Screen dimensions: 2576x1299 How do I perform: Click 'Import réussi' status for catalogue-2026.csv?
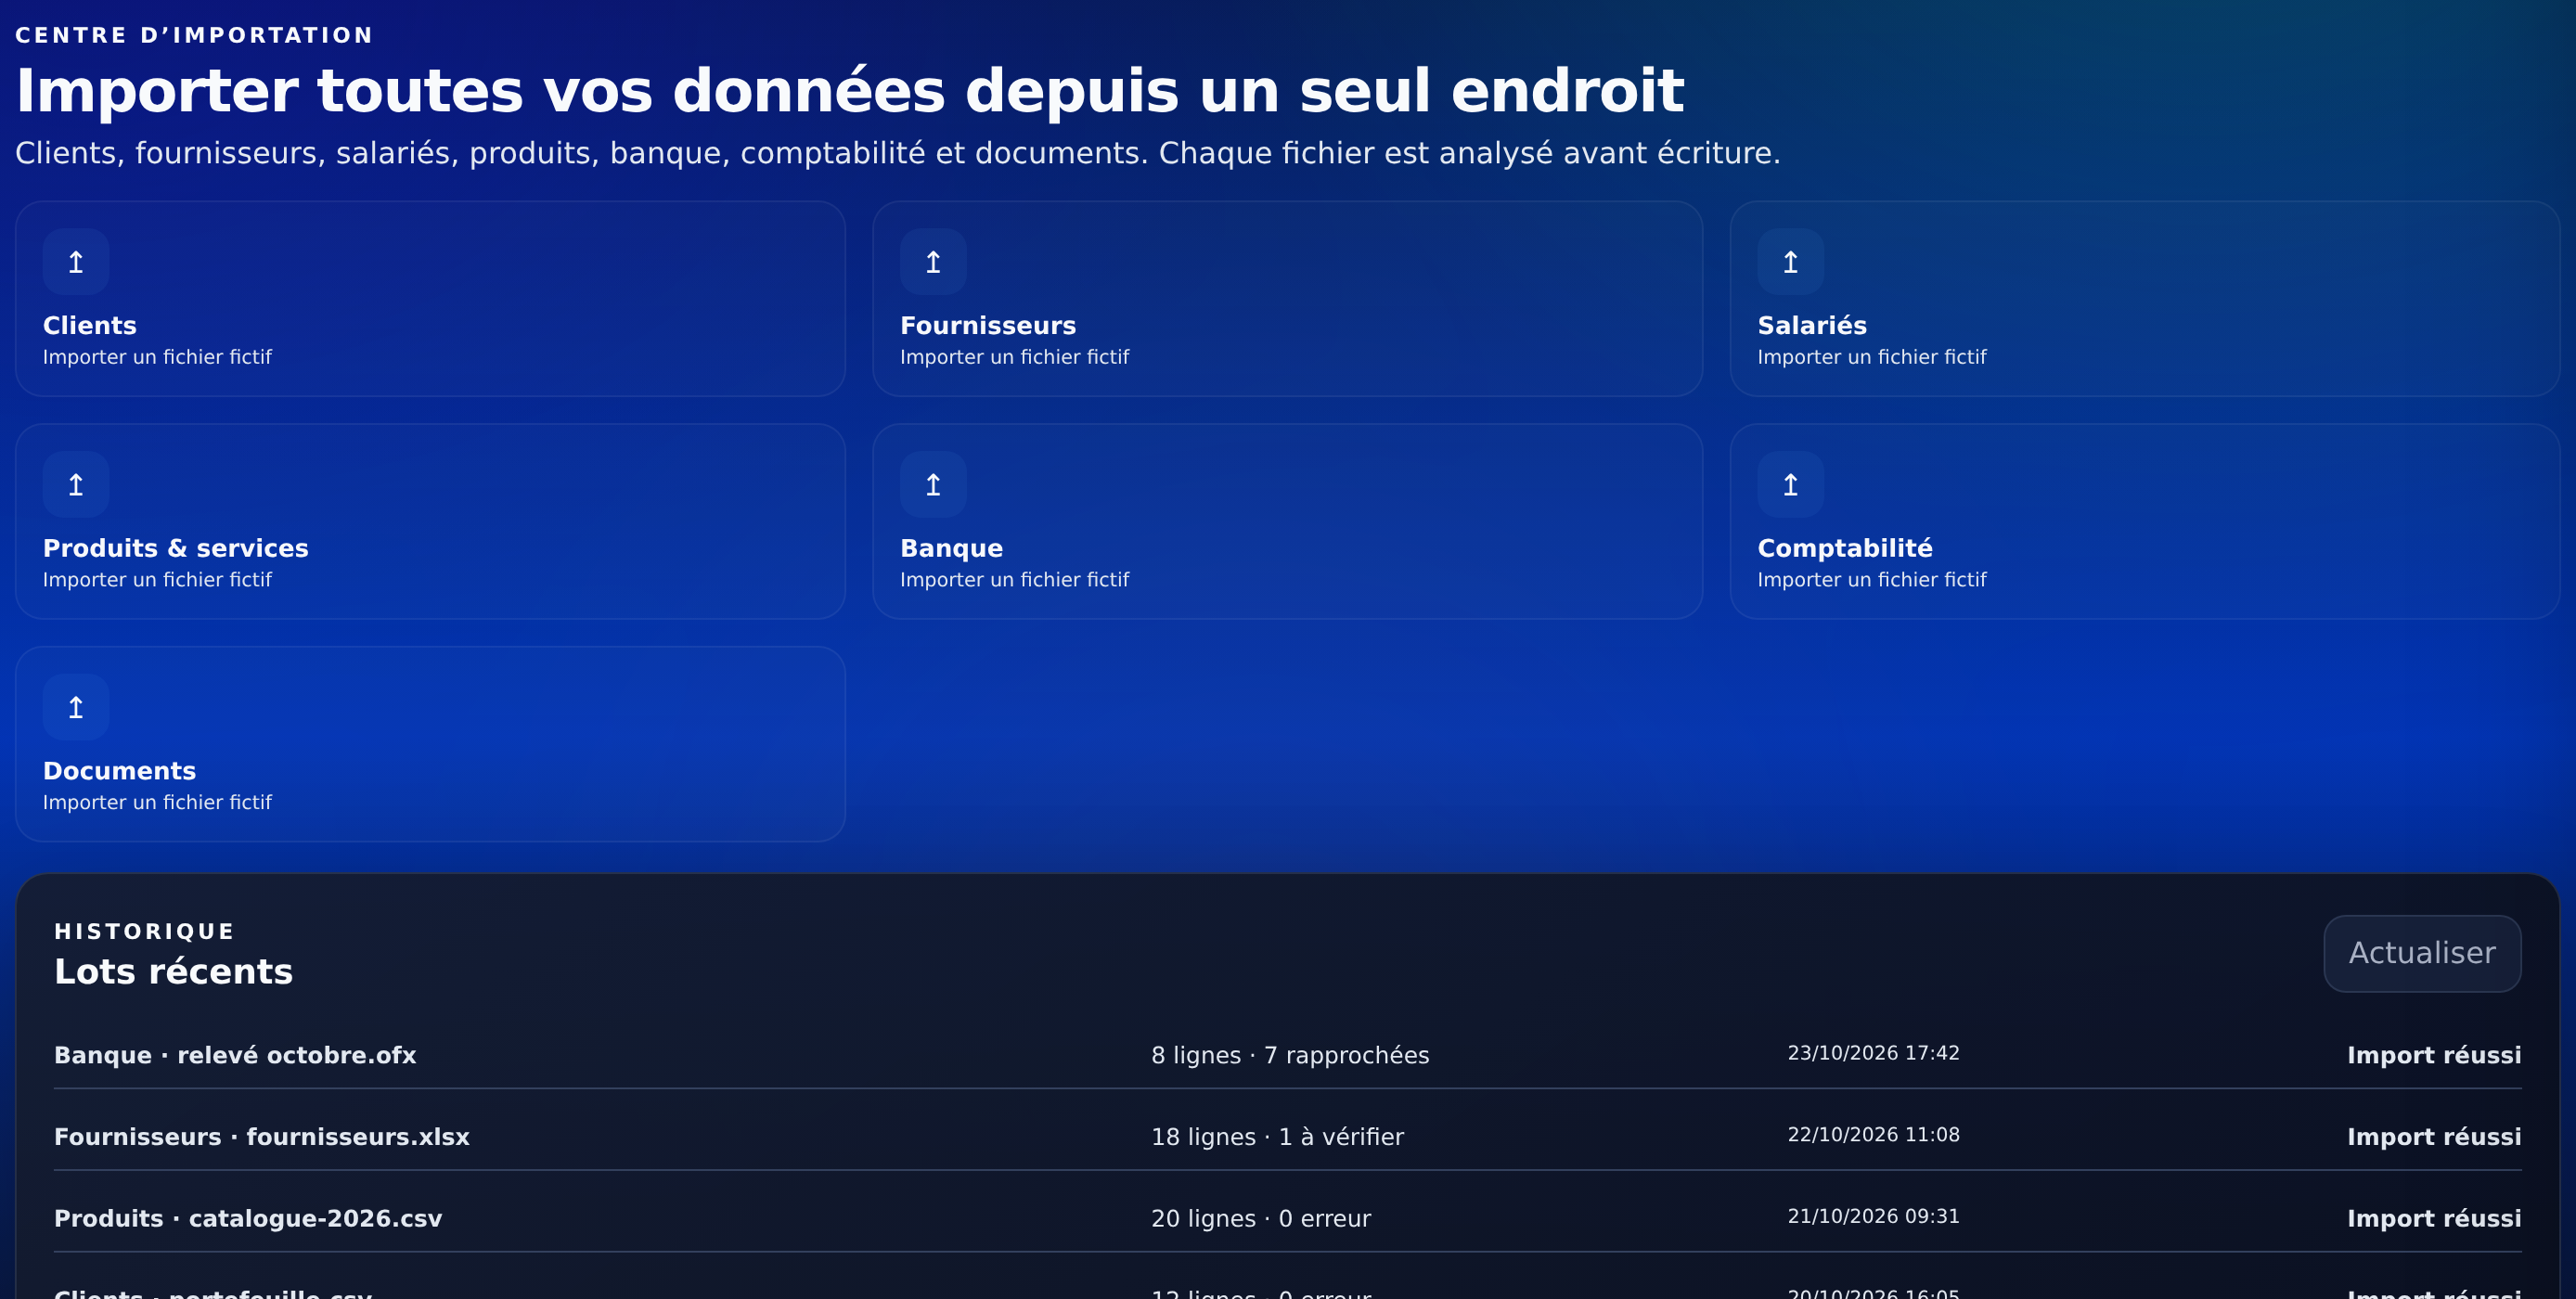tap(2434, 1220)
